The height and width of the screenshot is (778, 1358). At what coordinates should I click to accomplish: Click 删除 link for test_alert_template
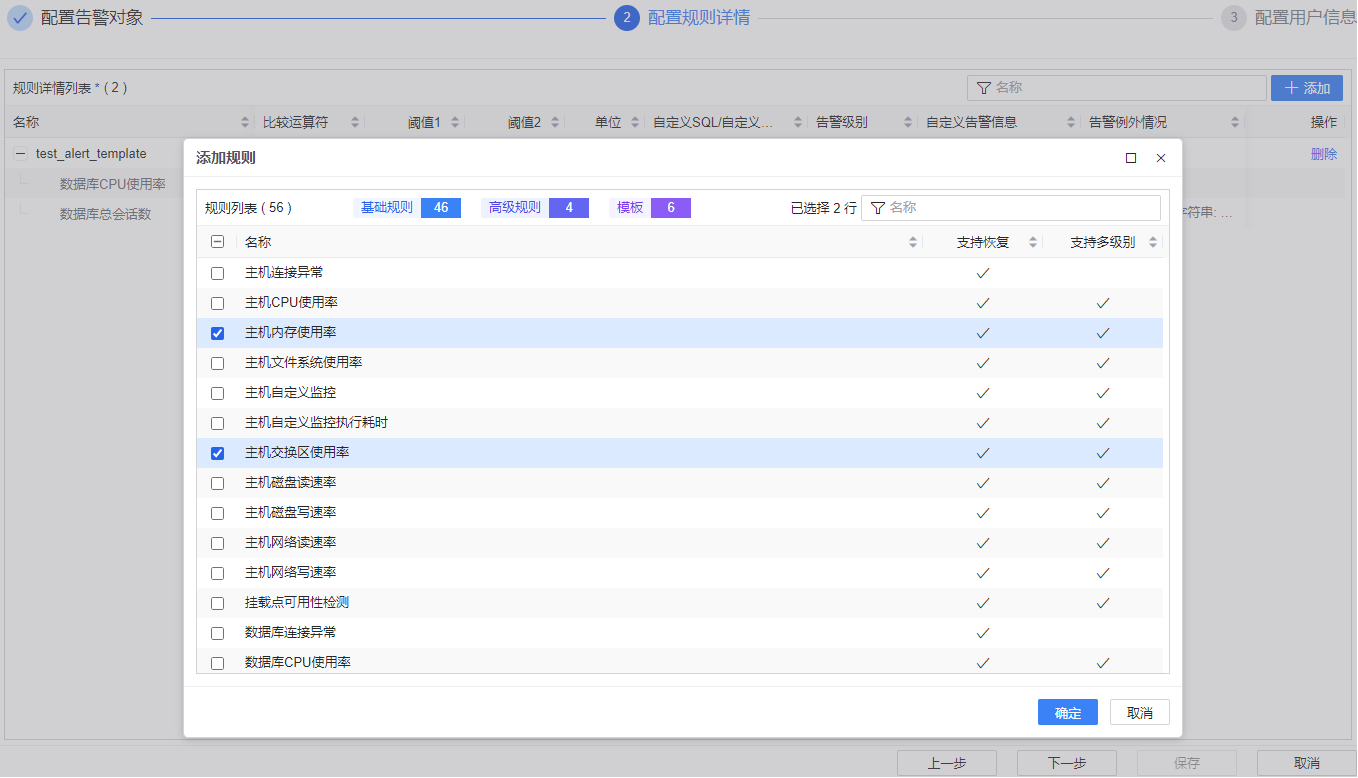[1324, 154]
